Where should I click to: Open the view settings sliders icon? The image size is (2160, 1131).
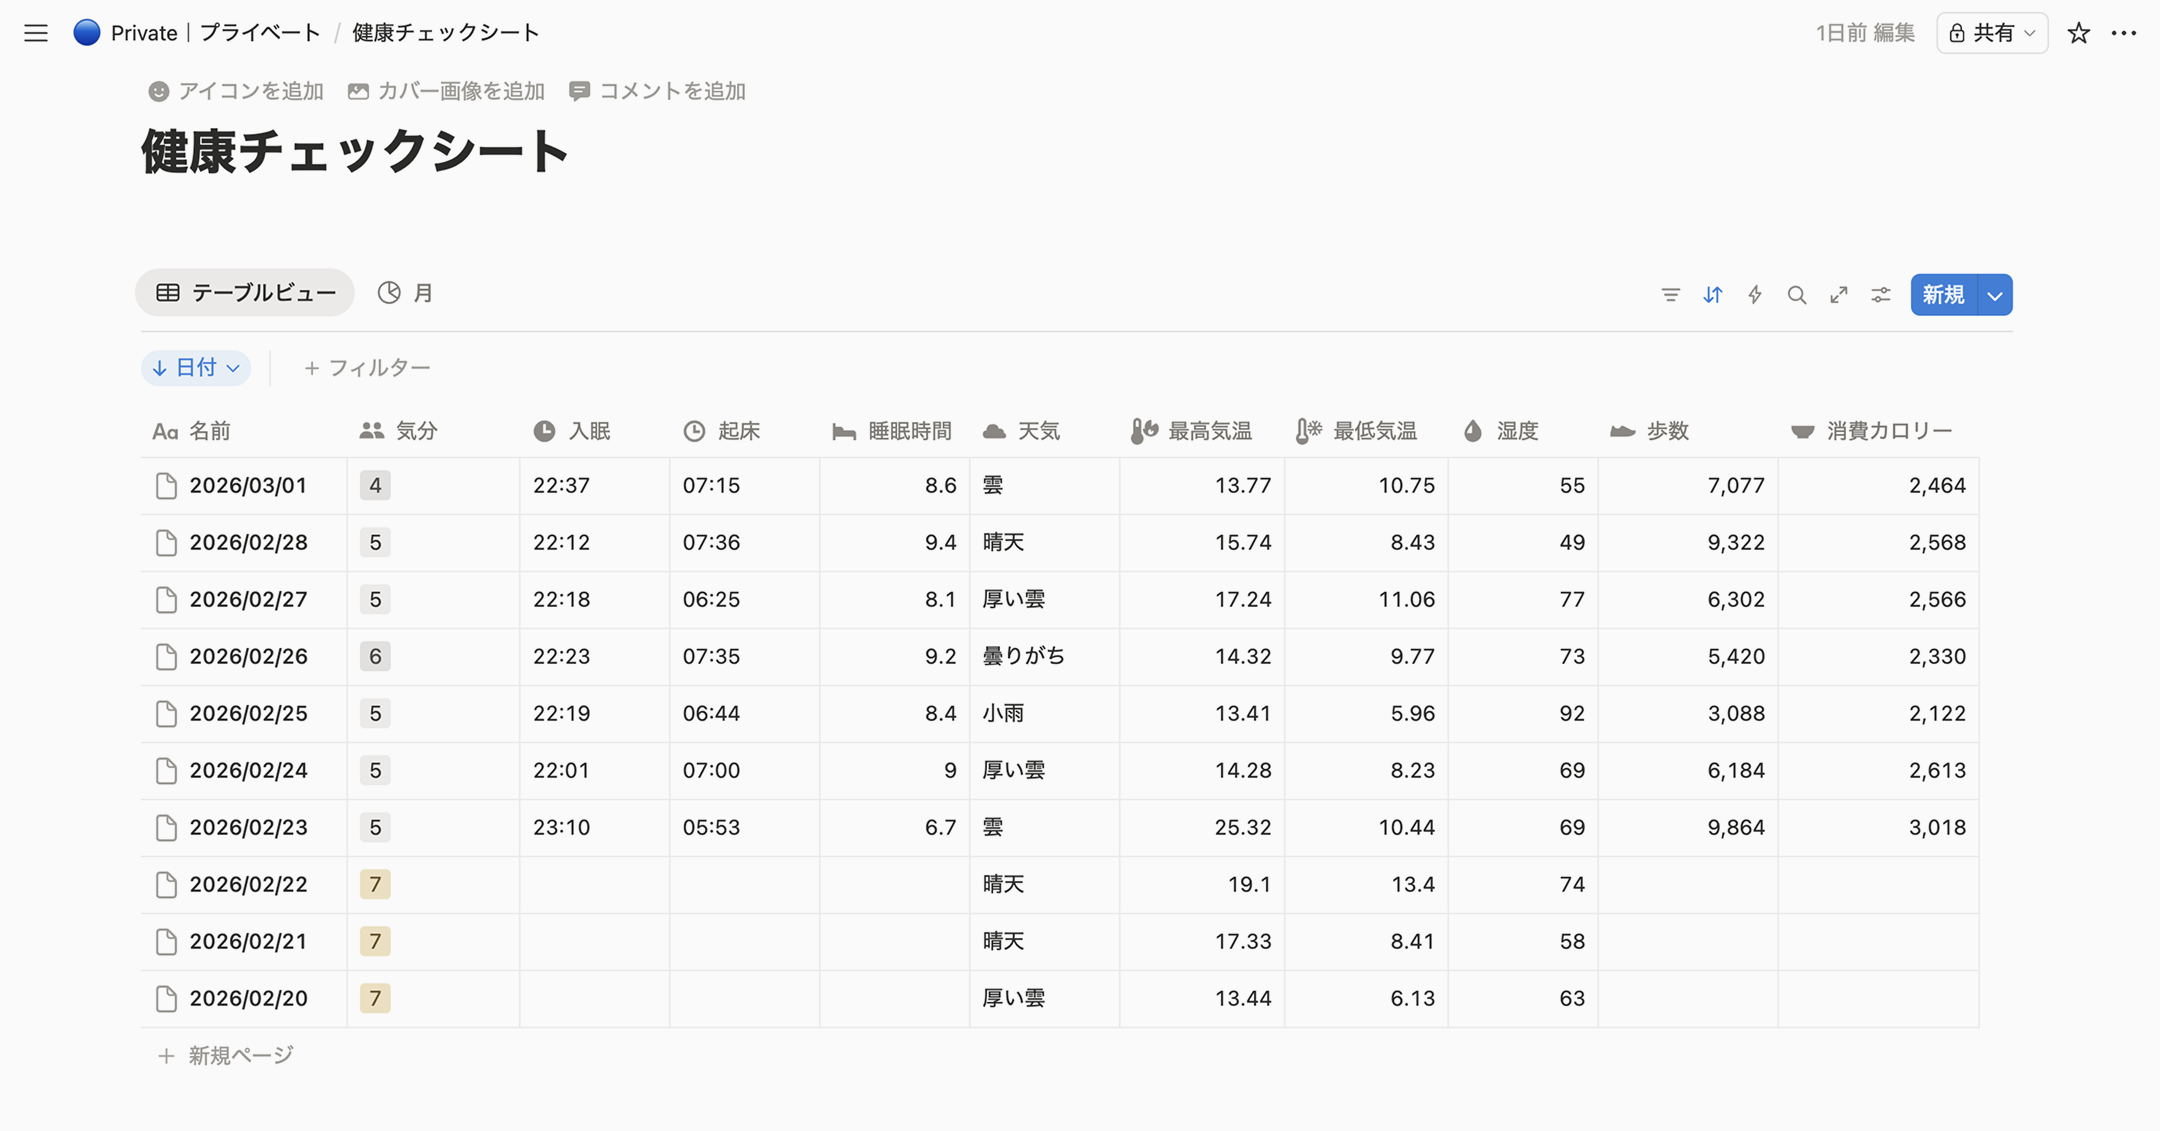pyautogui.click(x=1880, y=294)
